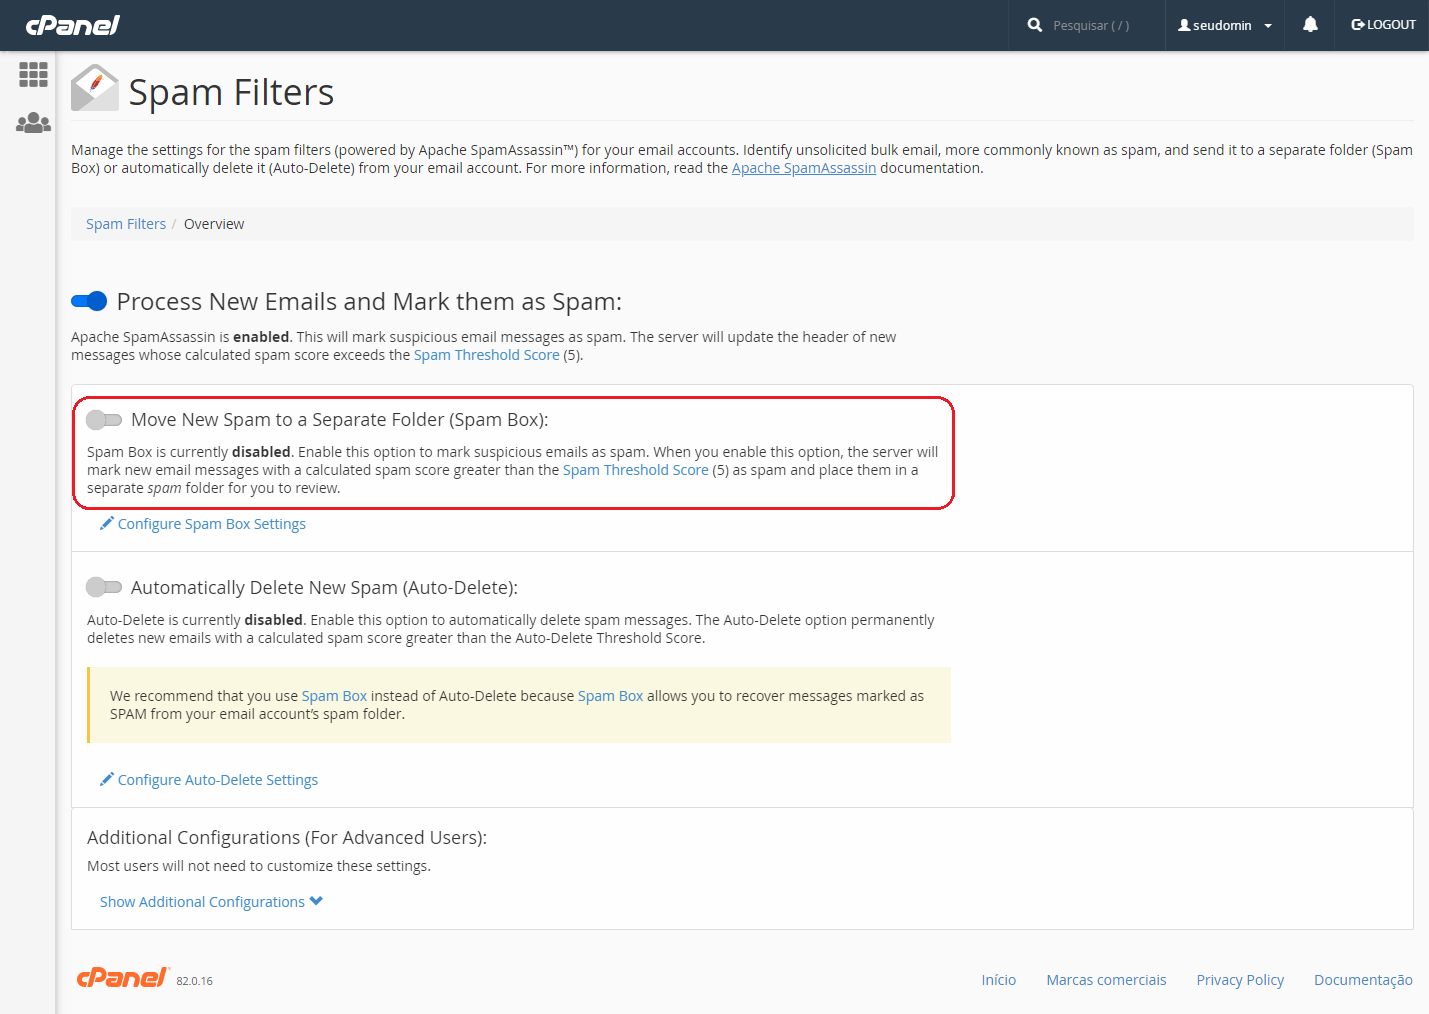The image size is (1429, 1014).
Task: Click the pencil icon beside Configure Auto-Delete Settings
Action: pyautogui.click(x=107, y=779)
